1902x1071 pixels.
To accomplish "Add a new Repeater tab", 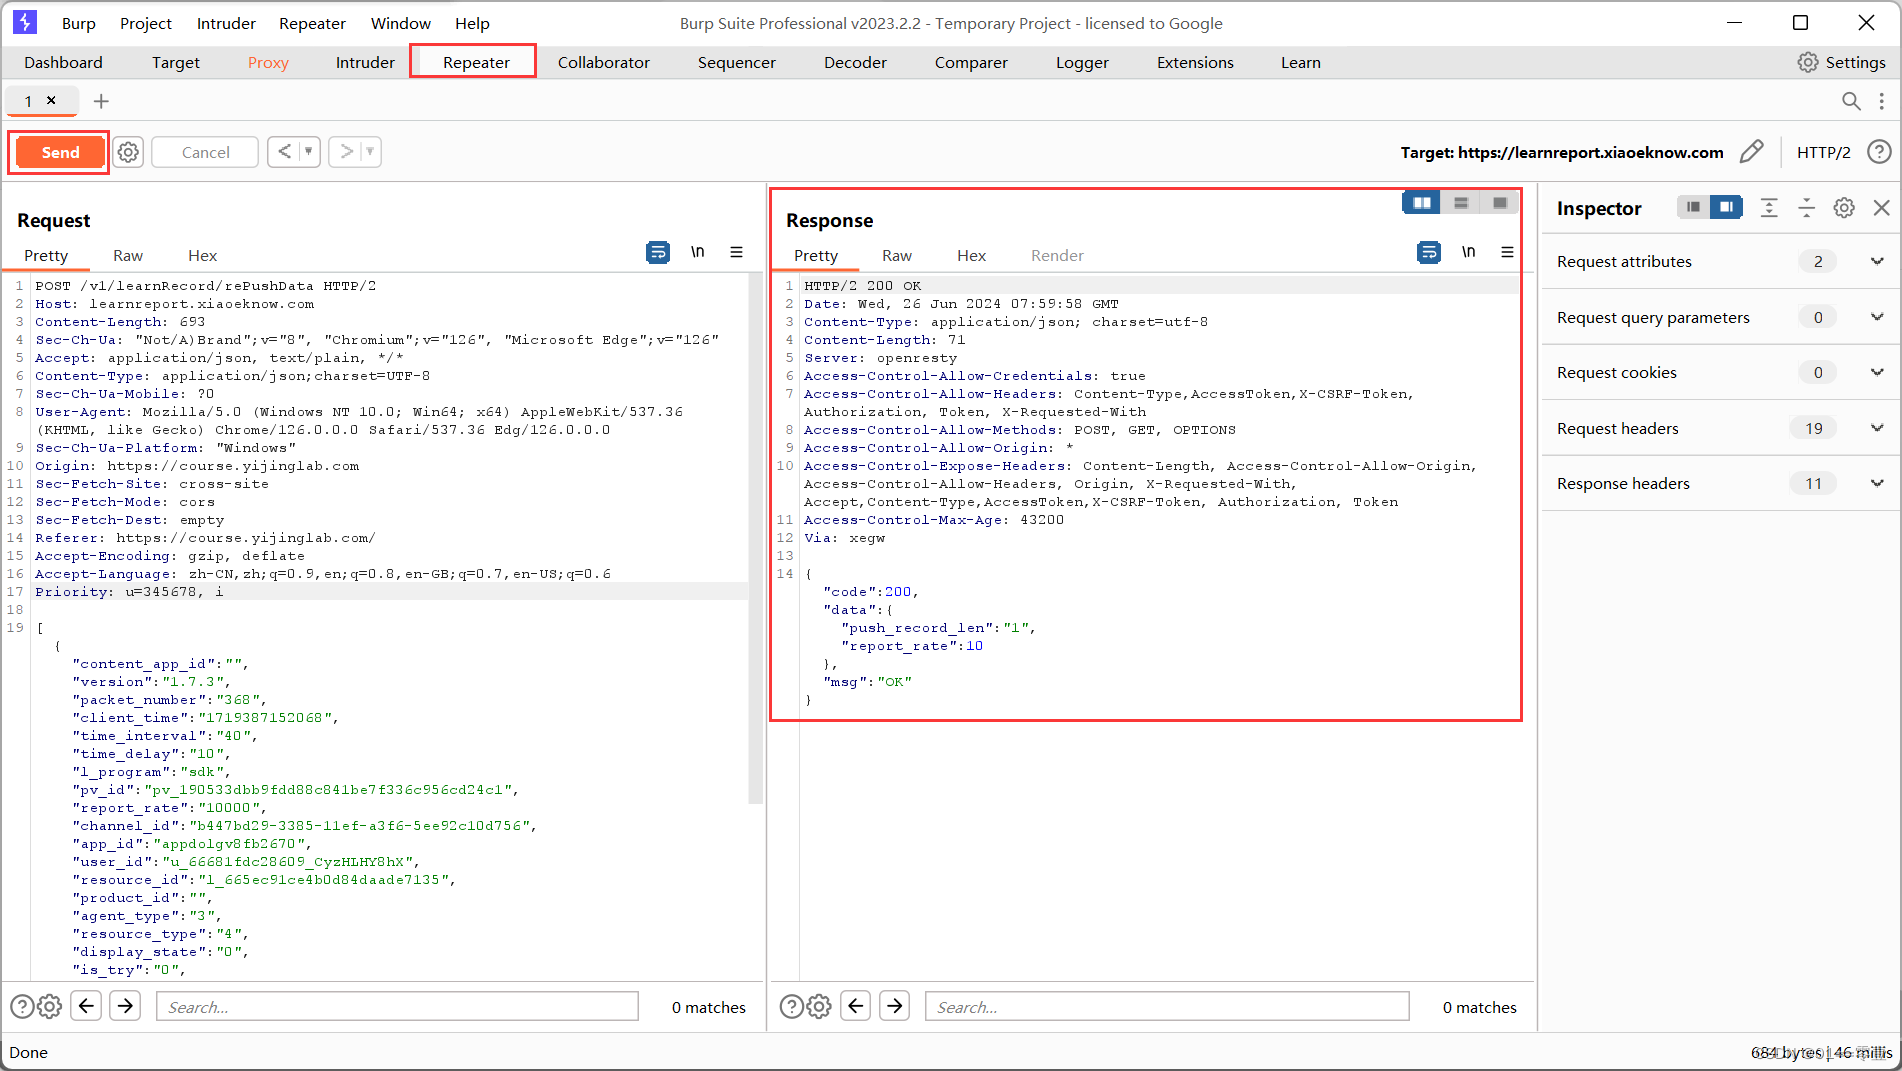I will [101, 101].
